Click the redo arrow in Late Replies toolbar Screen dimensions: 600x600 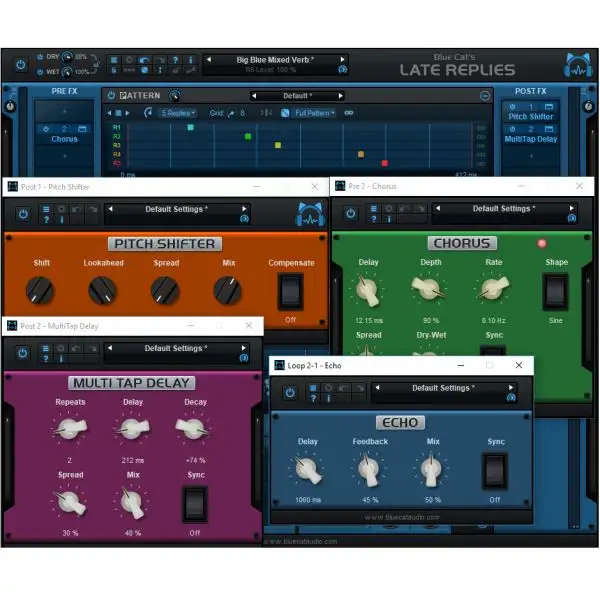coord(160,60)
